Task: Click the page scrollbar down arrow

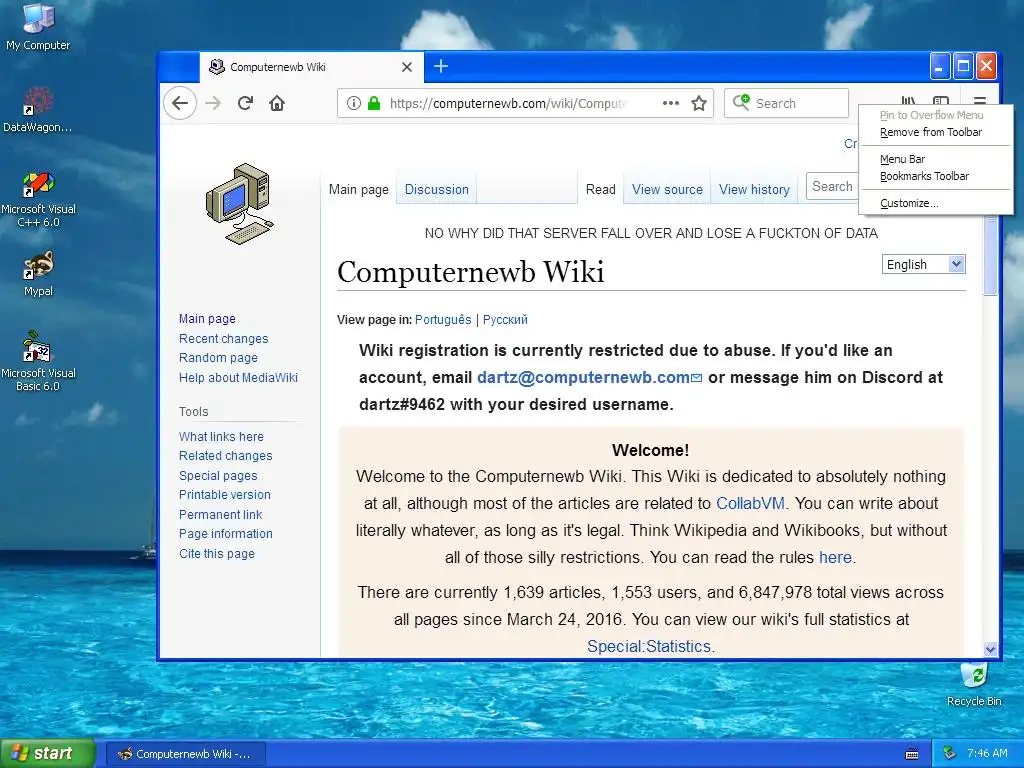Action: 990,648
